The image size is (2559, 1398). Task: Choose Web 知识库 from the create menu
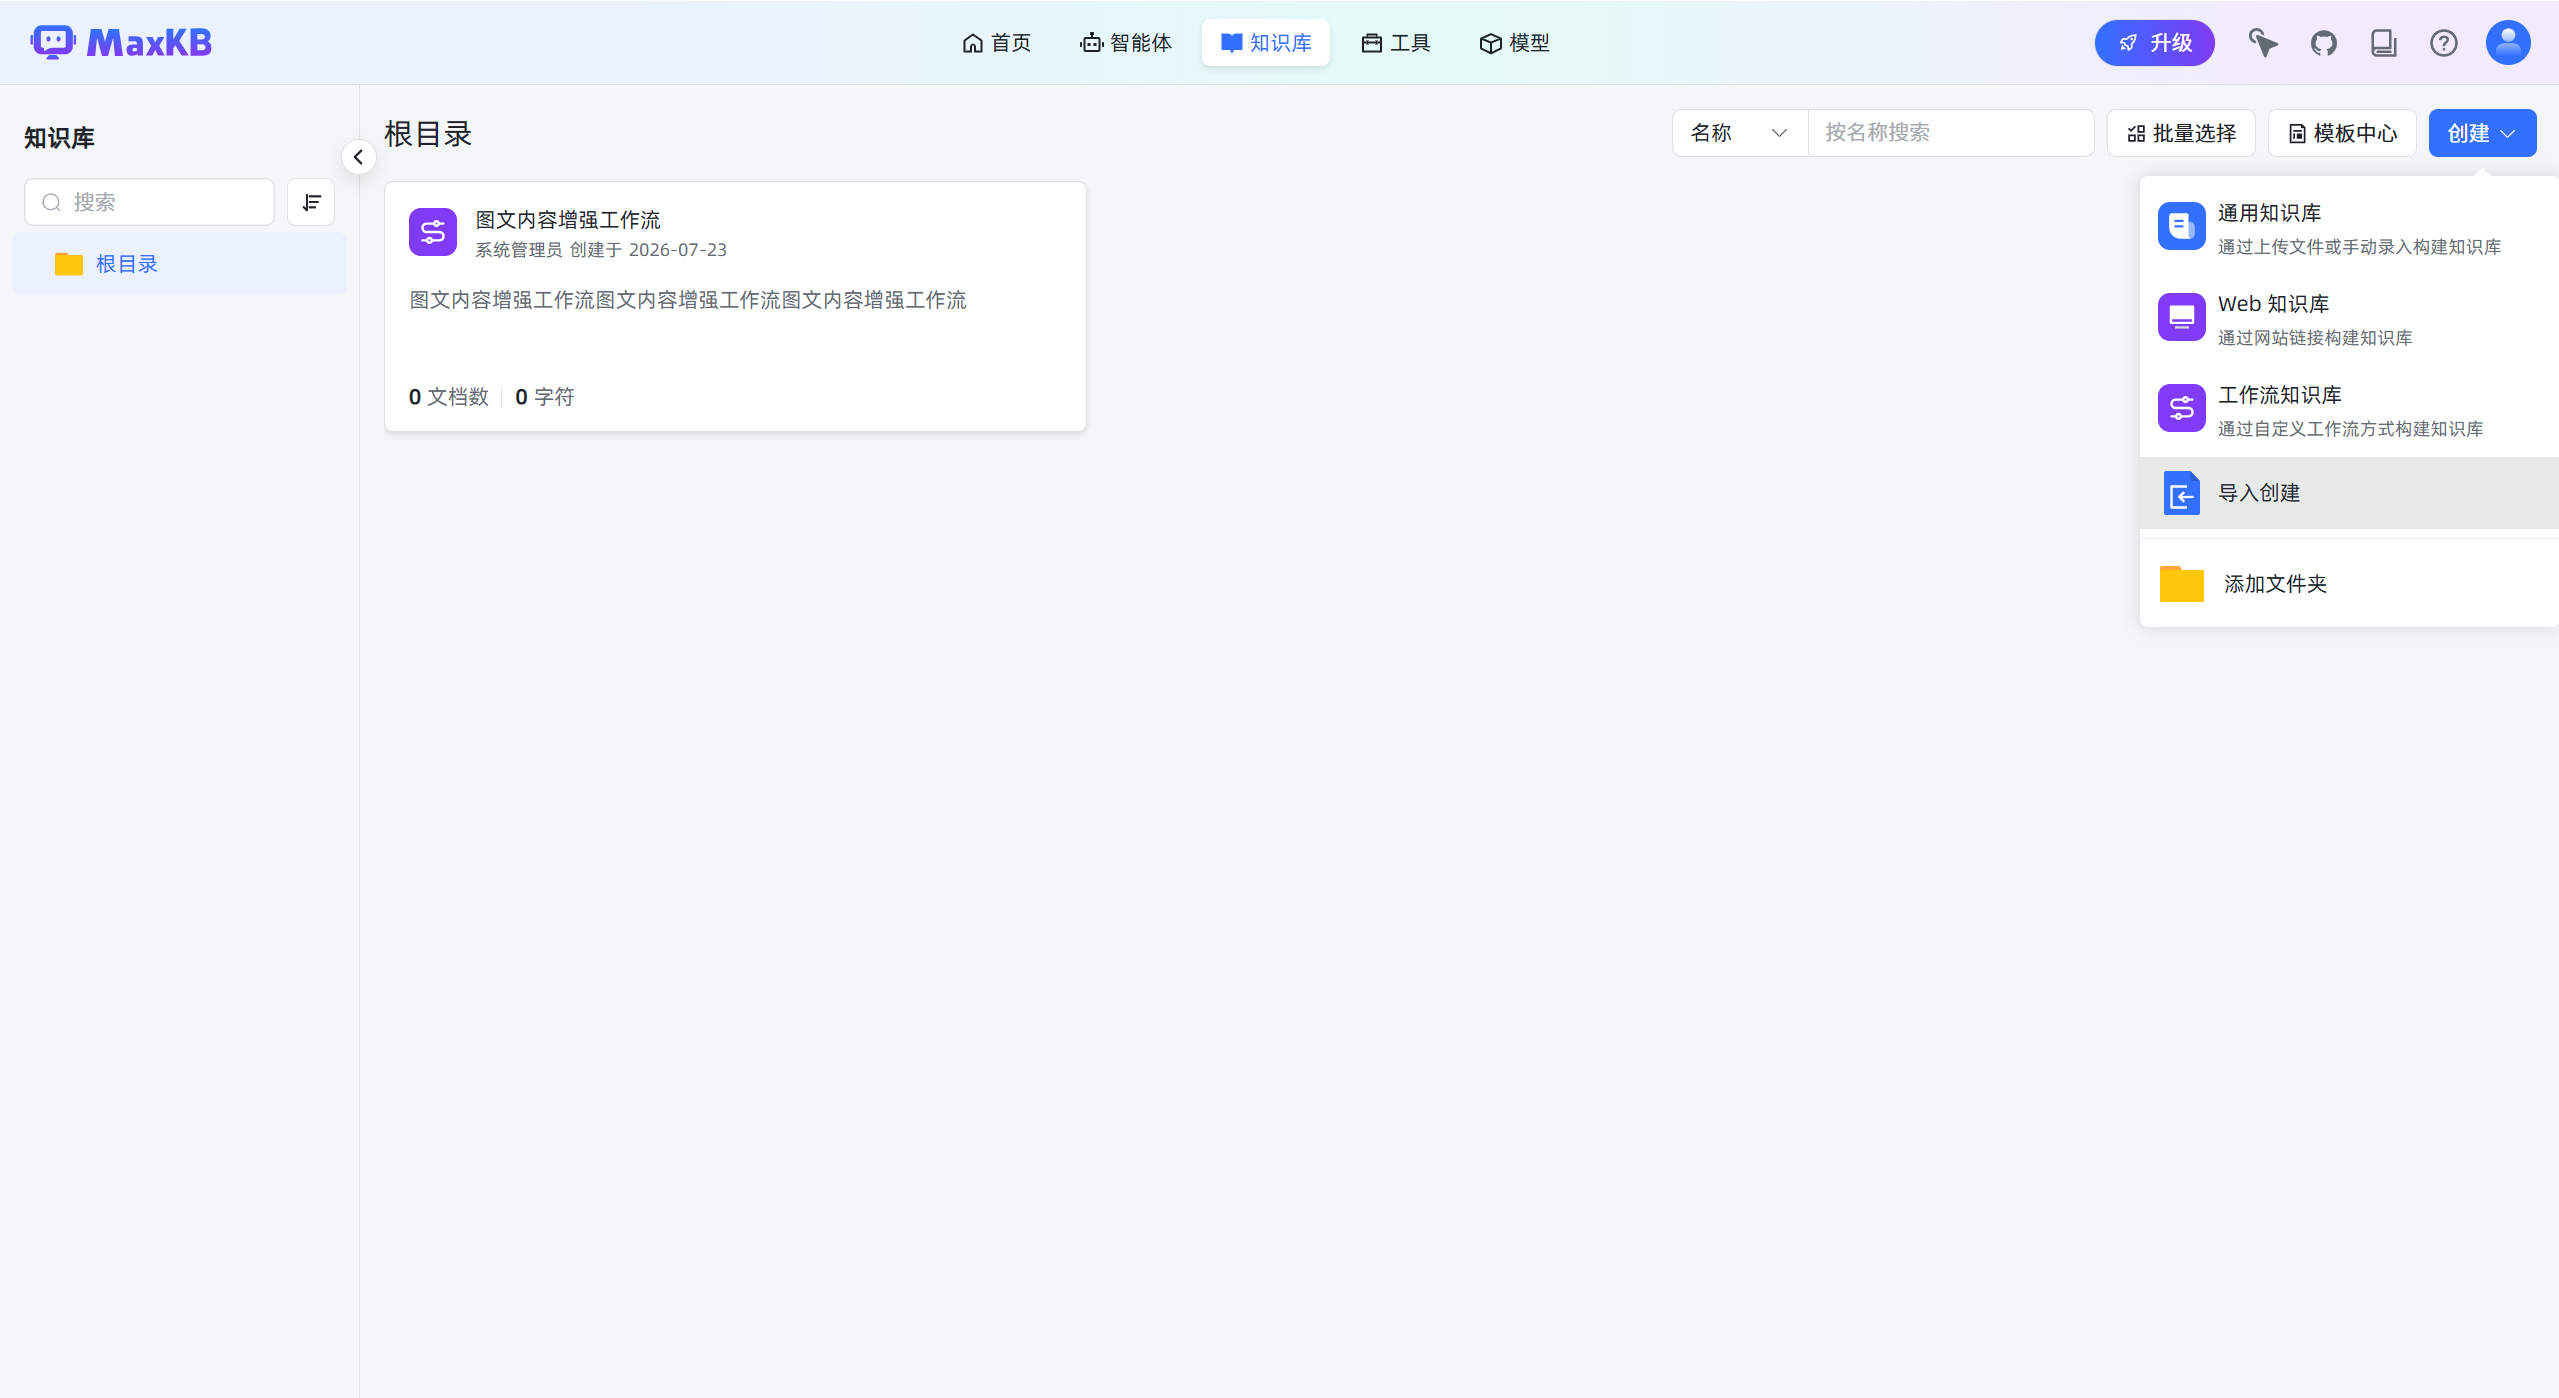click(x=2349, y=320)
